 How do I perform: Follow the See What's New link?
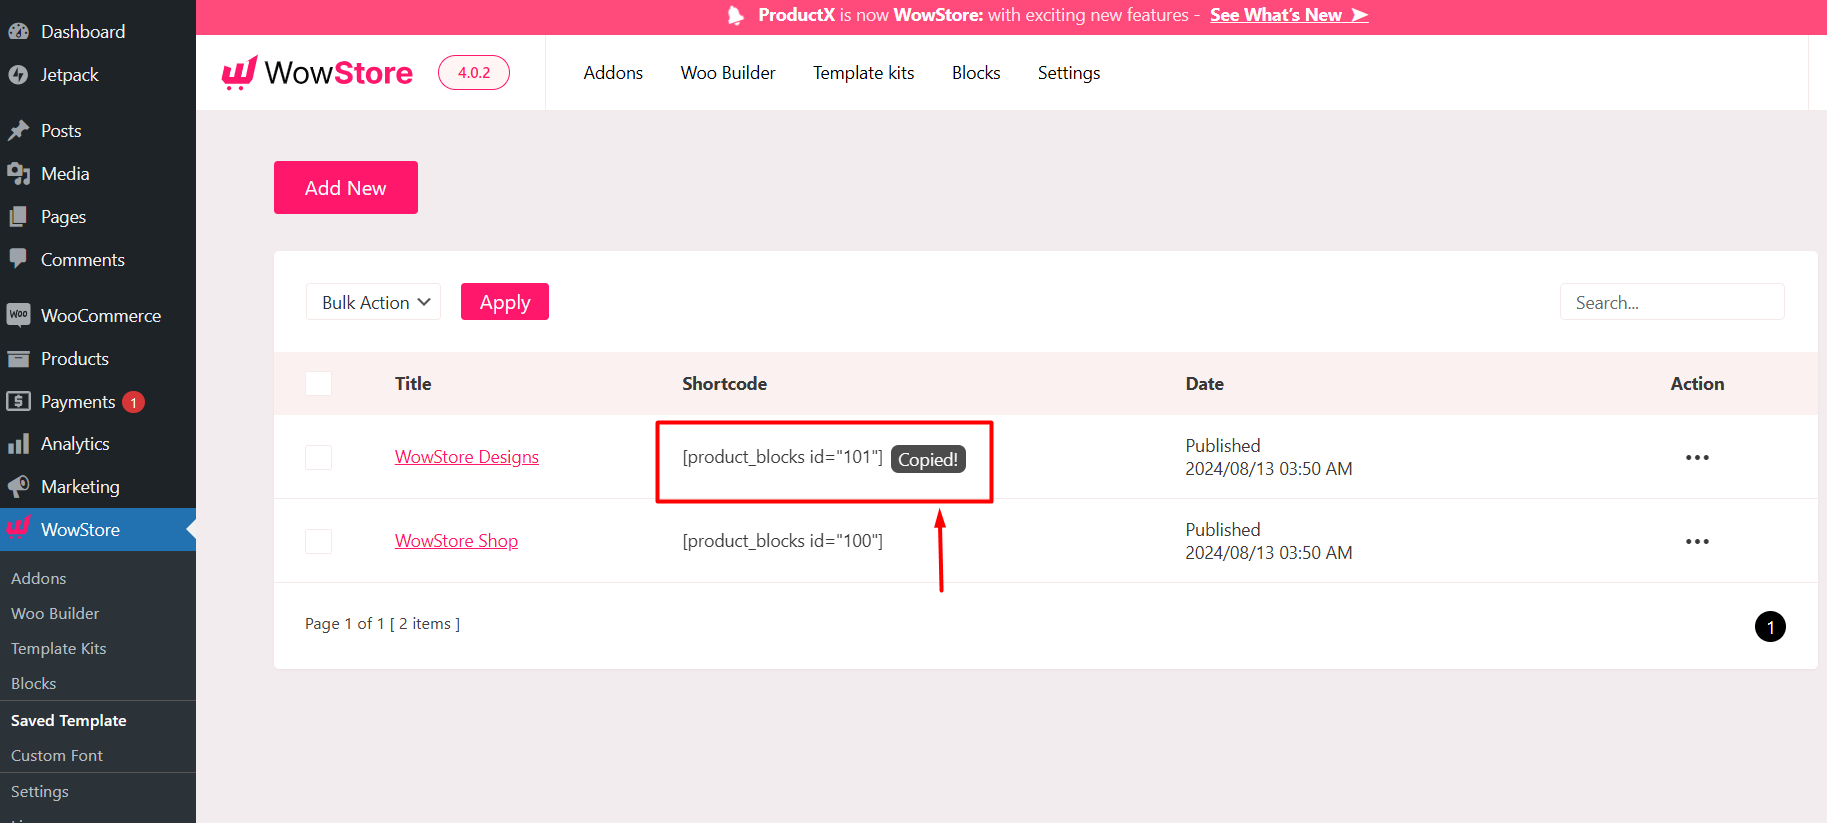[1289, 15]
